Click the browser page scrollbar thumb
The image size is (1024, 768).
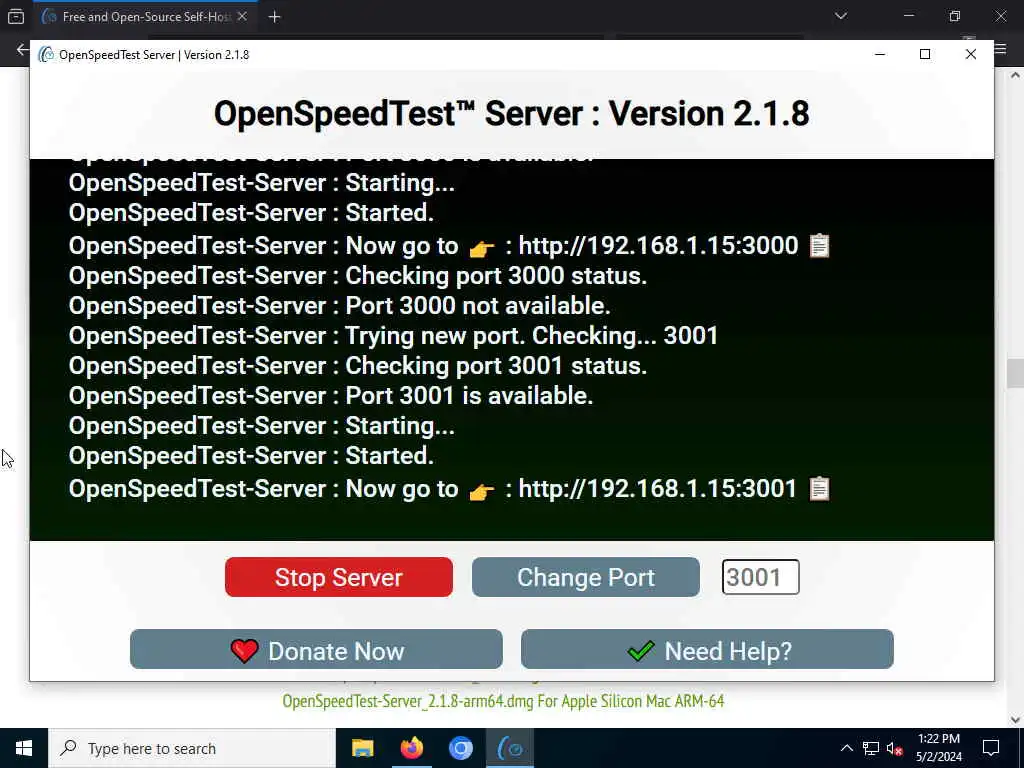pyautogui.click(x=1016, y=374)
